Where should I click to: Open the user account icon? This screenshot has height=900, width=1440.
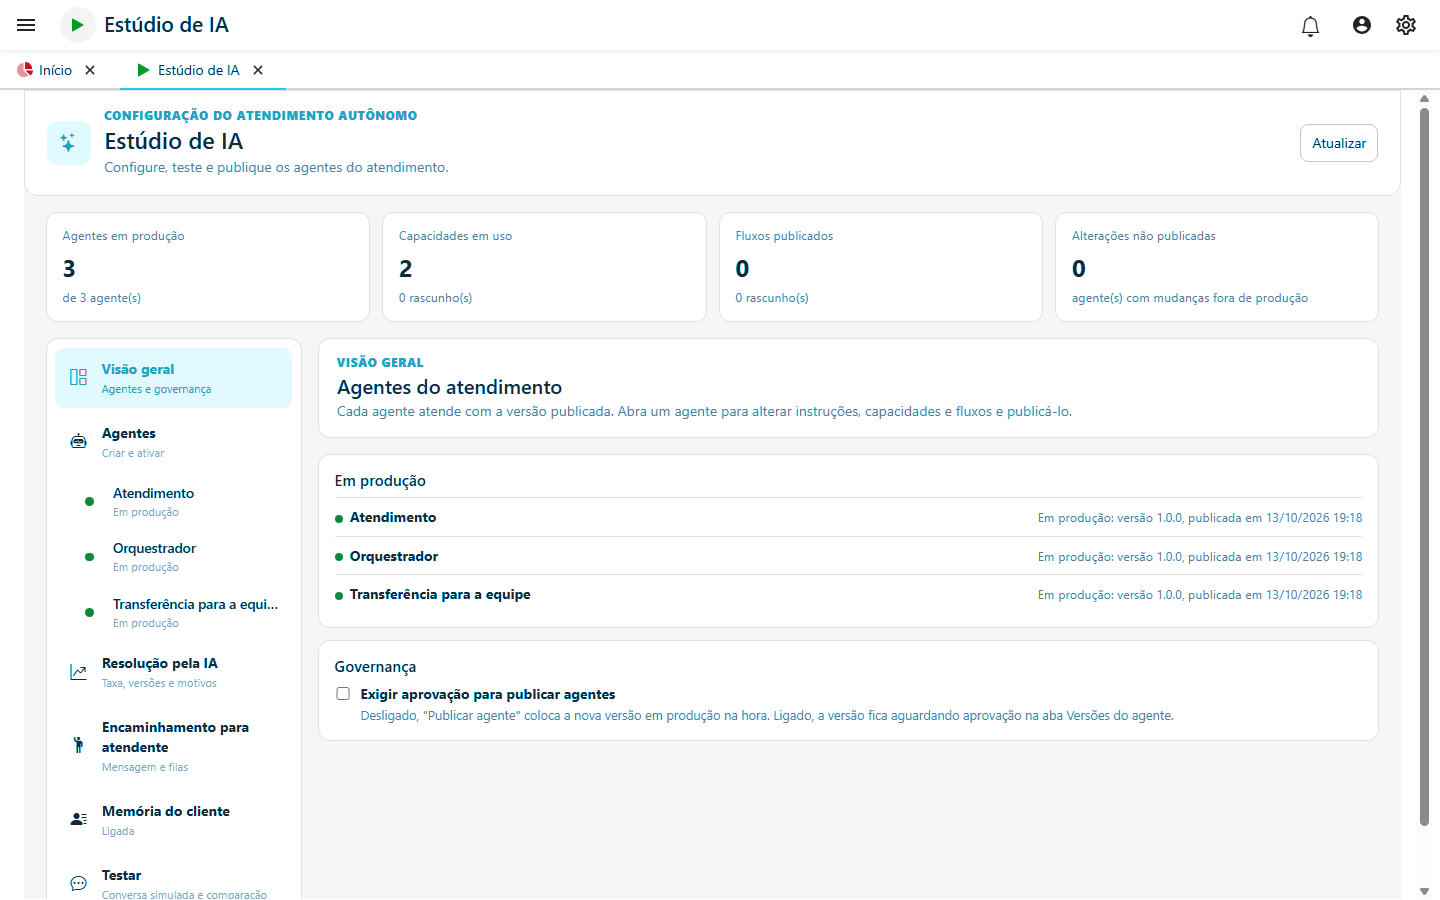pyautogui.click(x=1361, y=25)
